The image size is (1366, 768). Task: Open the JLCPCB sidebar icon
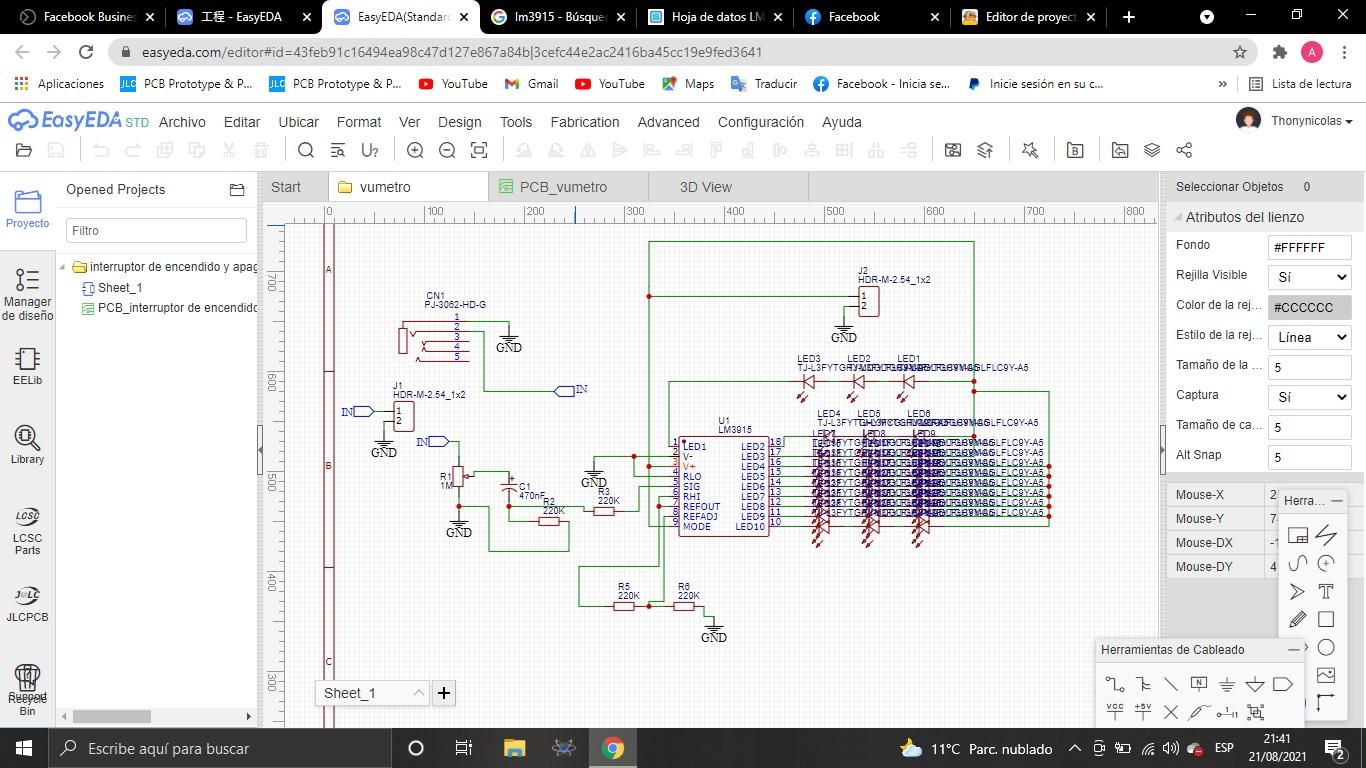tap(27, 603)
